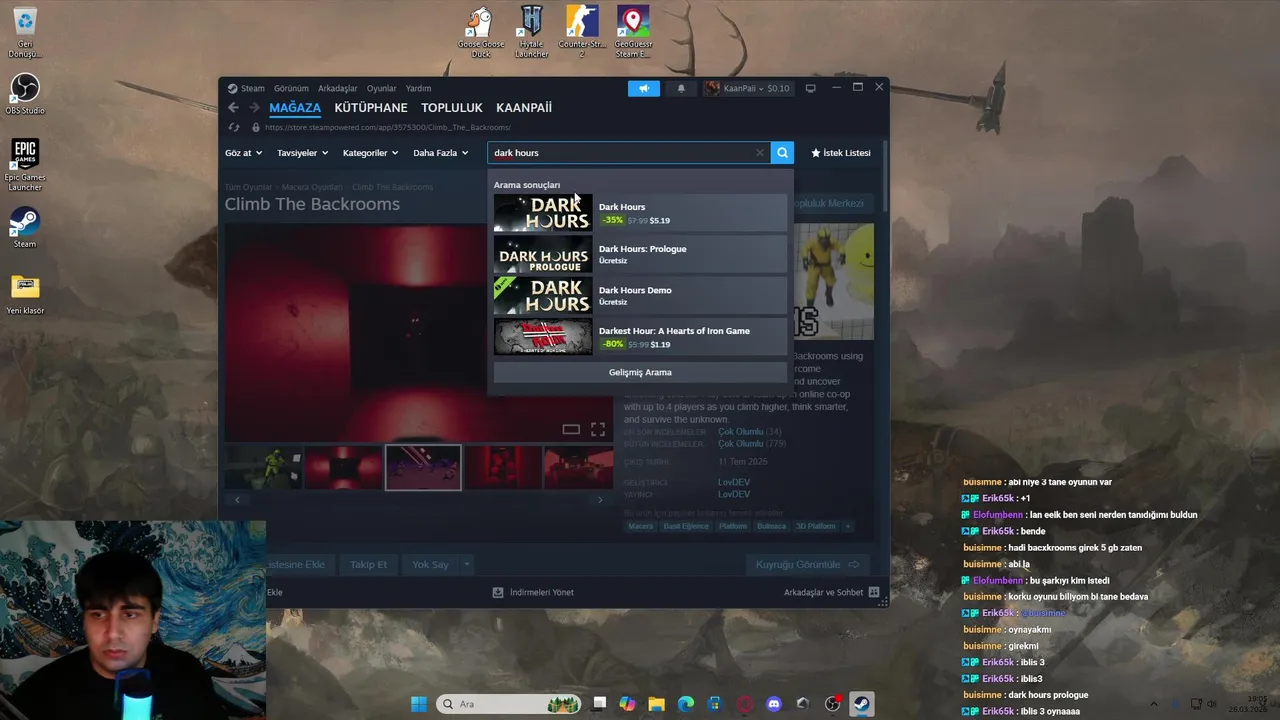Enter Big Picture mode monitor icon

(810, 88)
